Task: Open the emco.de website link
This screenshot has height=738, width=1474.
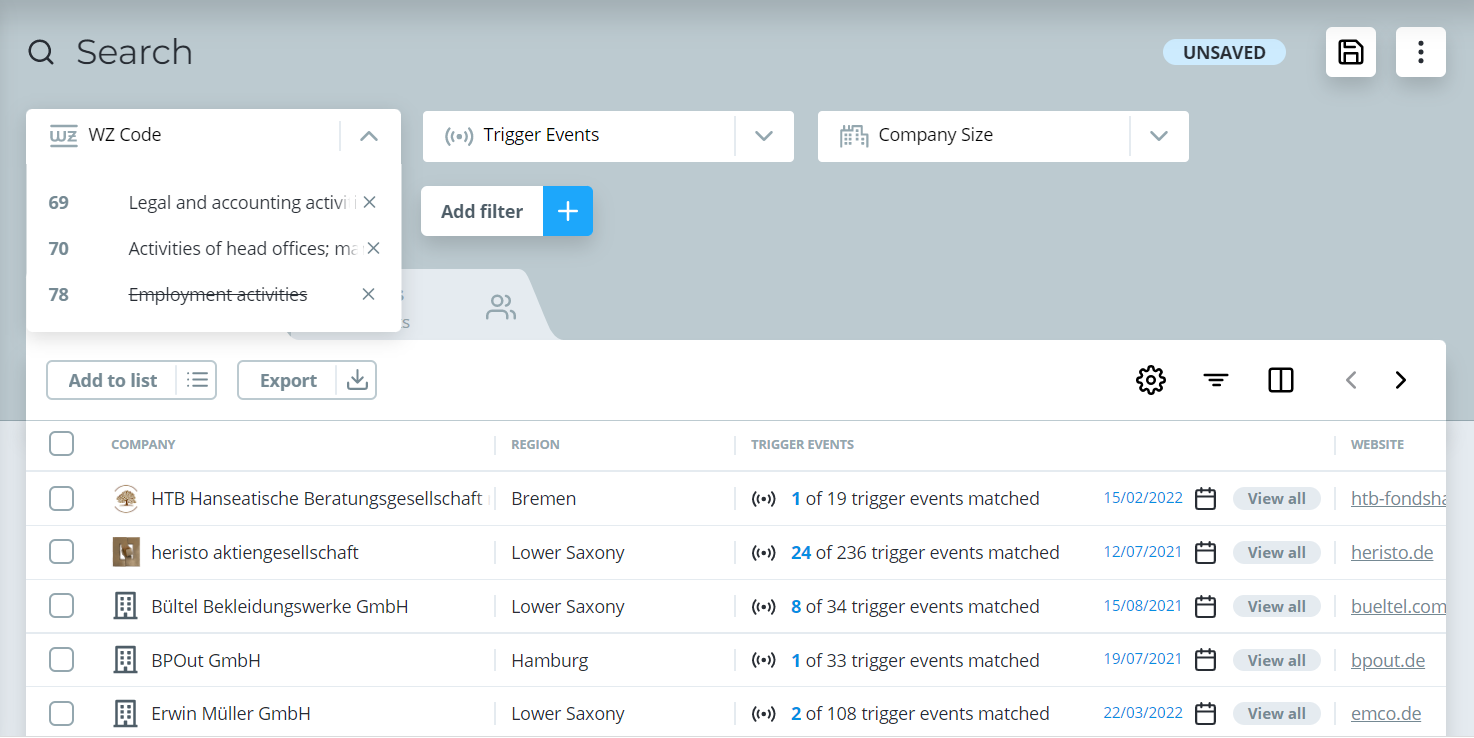Action: click(x=1386, y=713)
